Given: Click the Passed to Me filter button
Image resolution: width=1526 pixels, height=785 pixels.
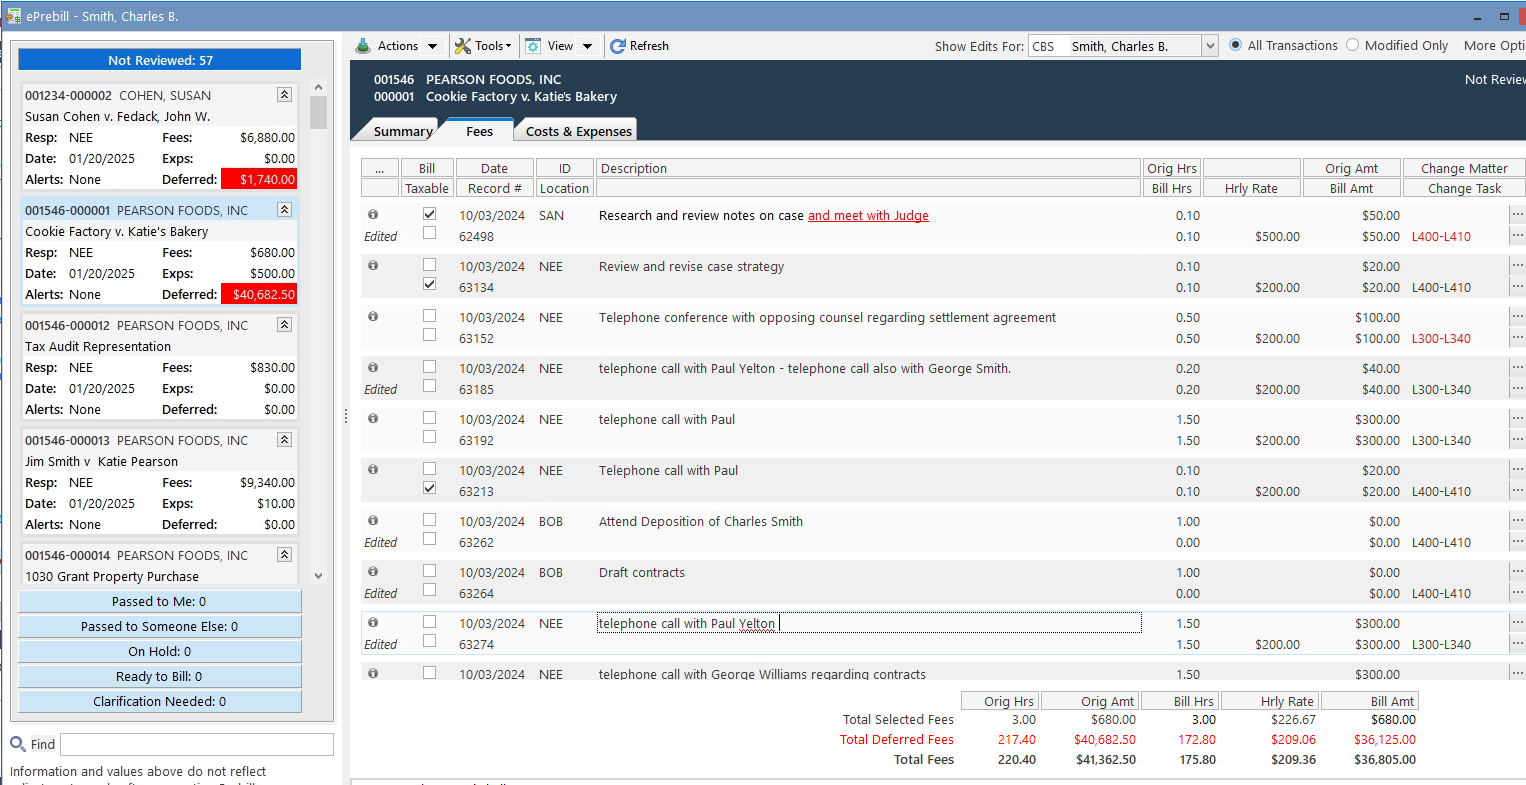Looking at the screenshot, I should pyautogui.click(x=159, y=601).
